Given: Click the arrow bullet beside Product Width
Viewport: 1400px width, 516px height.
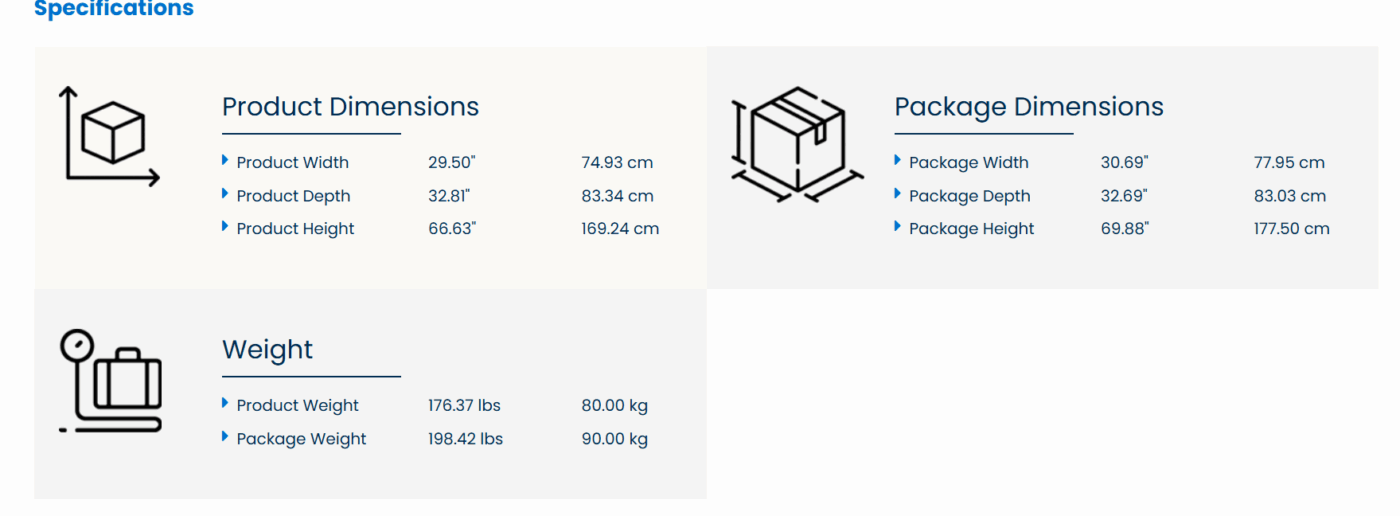Looking at the screenshot, I should (225, 160).
